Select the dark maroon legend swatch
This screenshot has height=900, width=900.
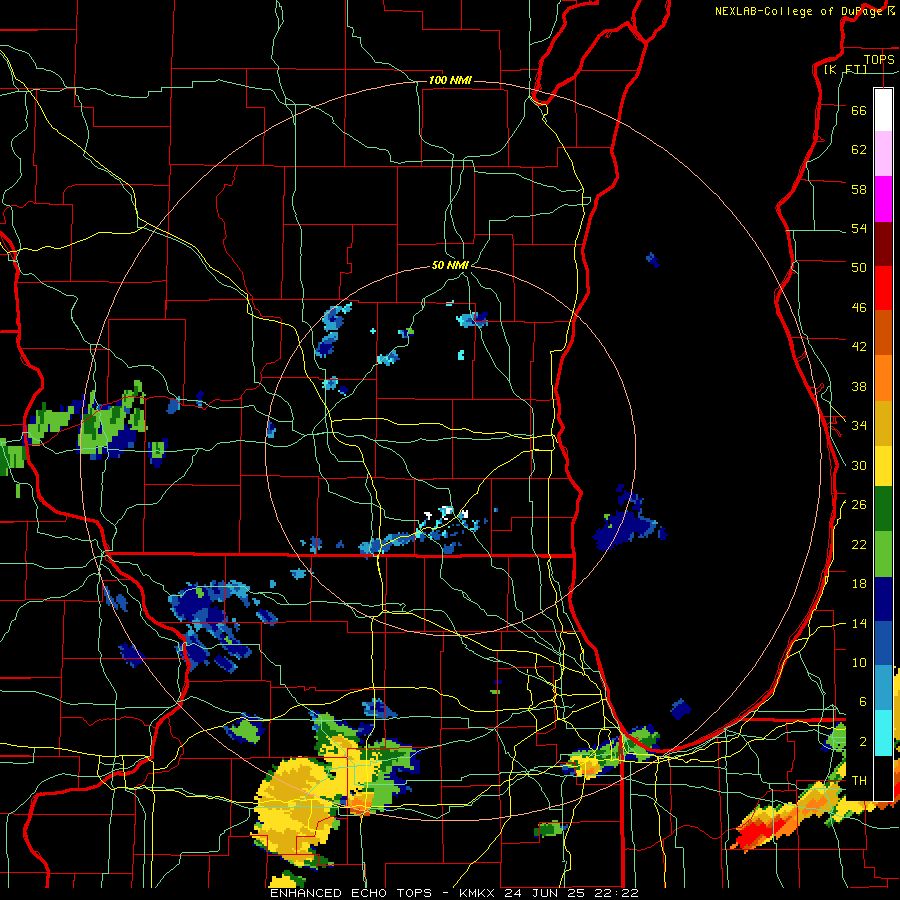pyautogui.click(x=883, y=244)
